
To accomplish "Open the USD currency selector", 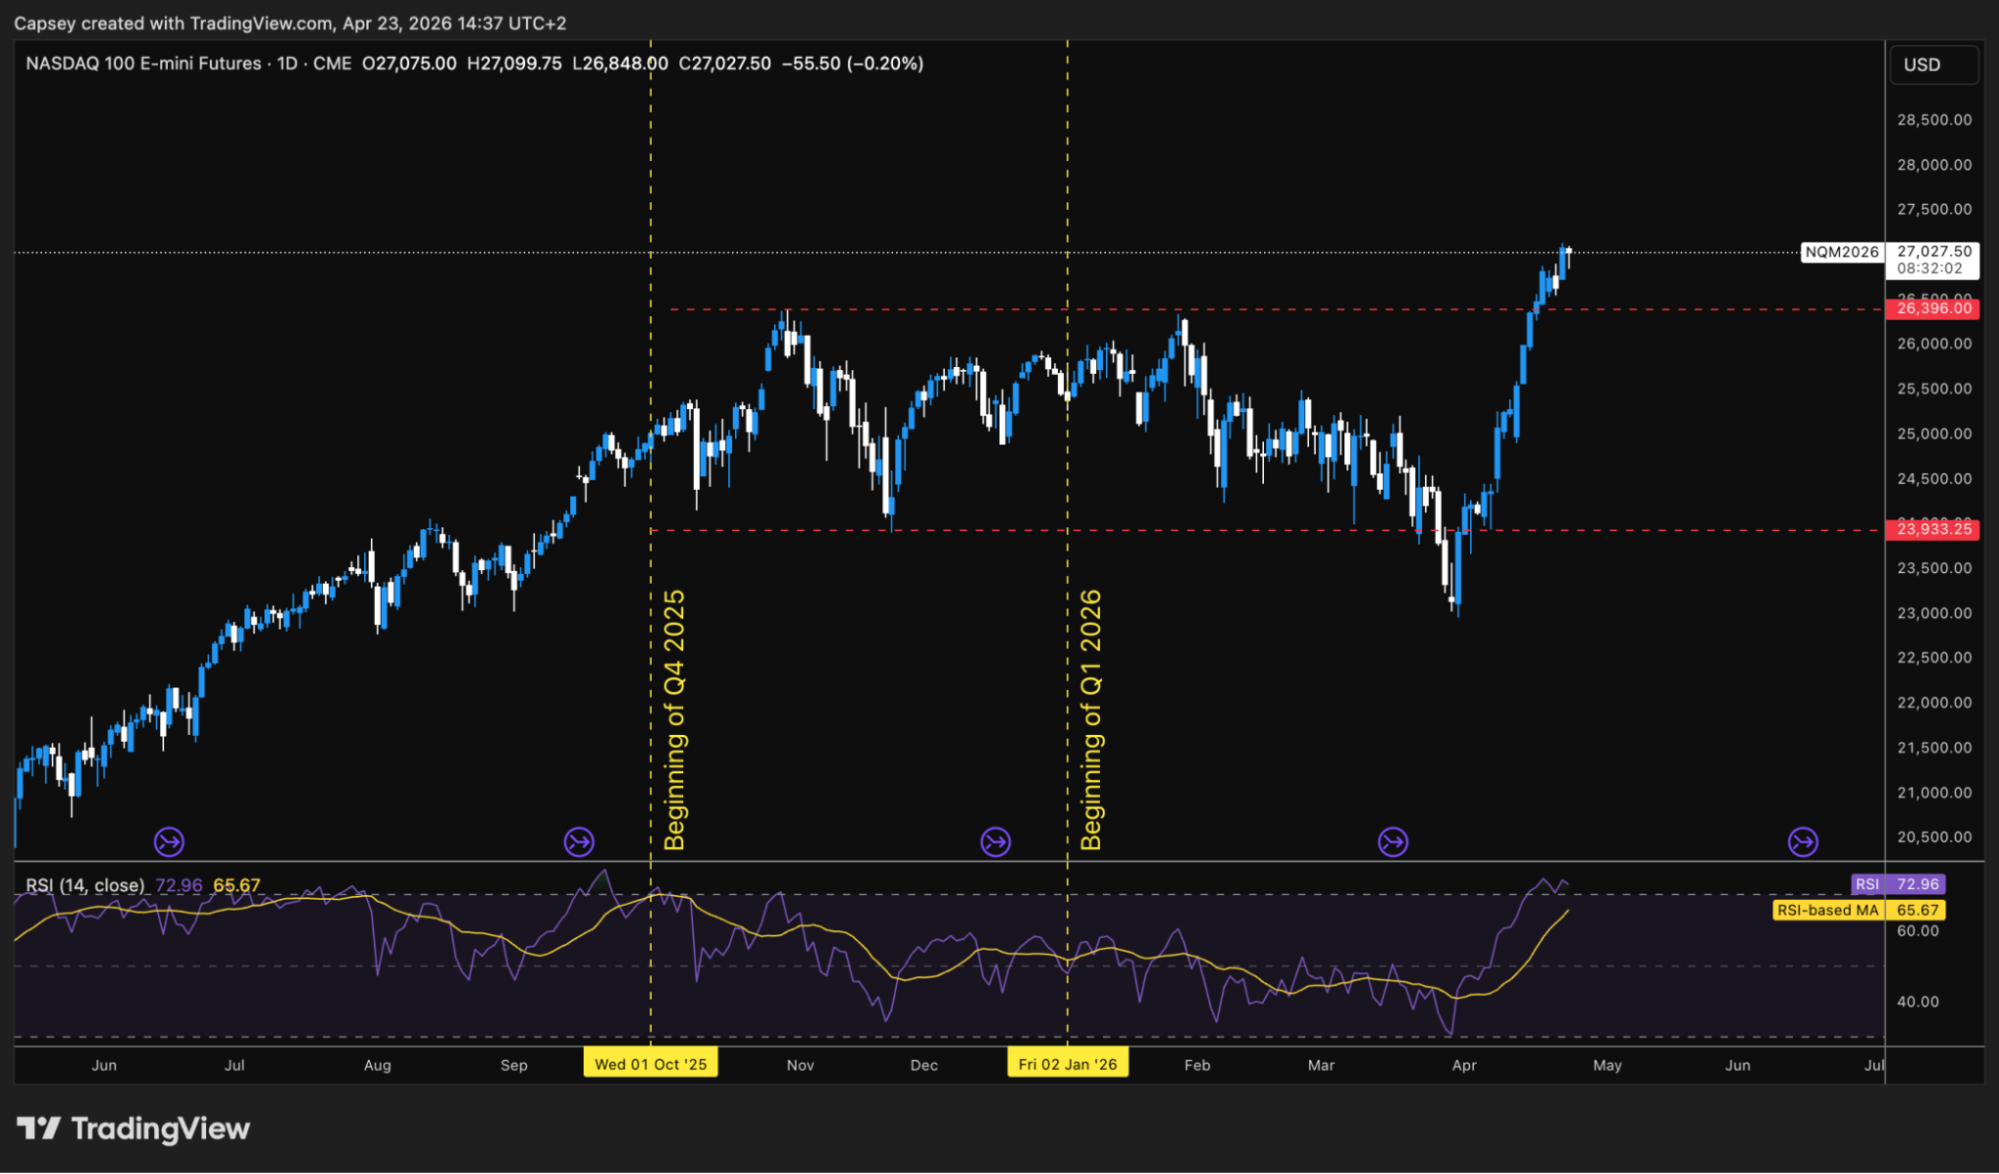I will pyautogui.click(x=1932, y=65).
